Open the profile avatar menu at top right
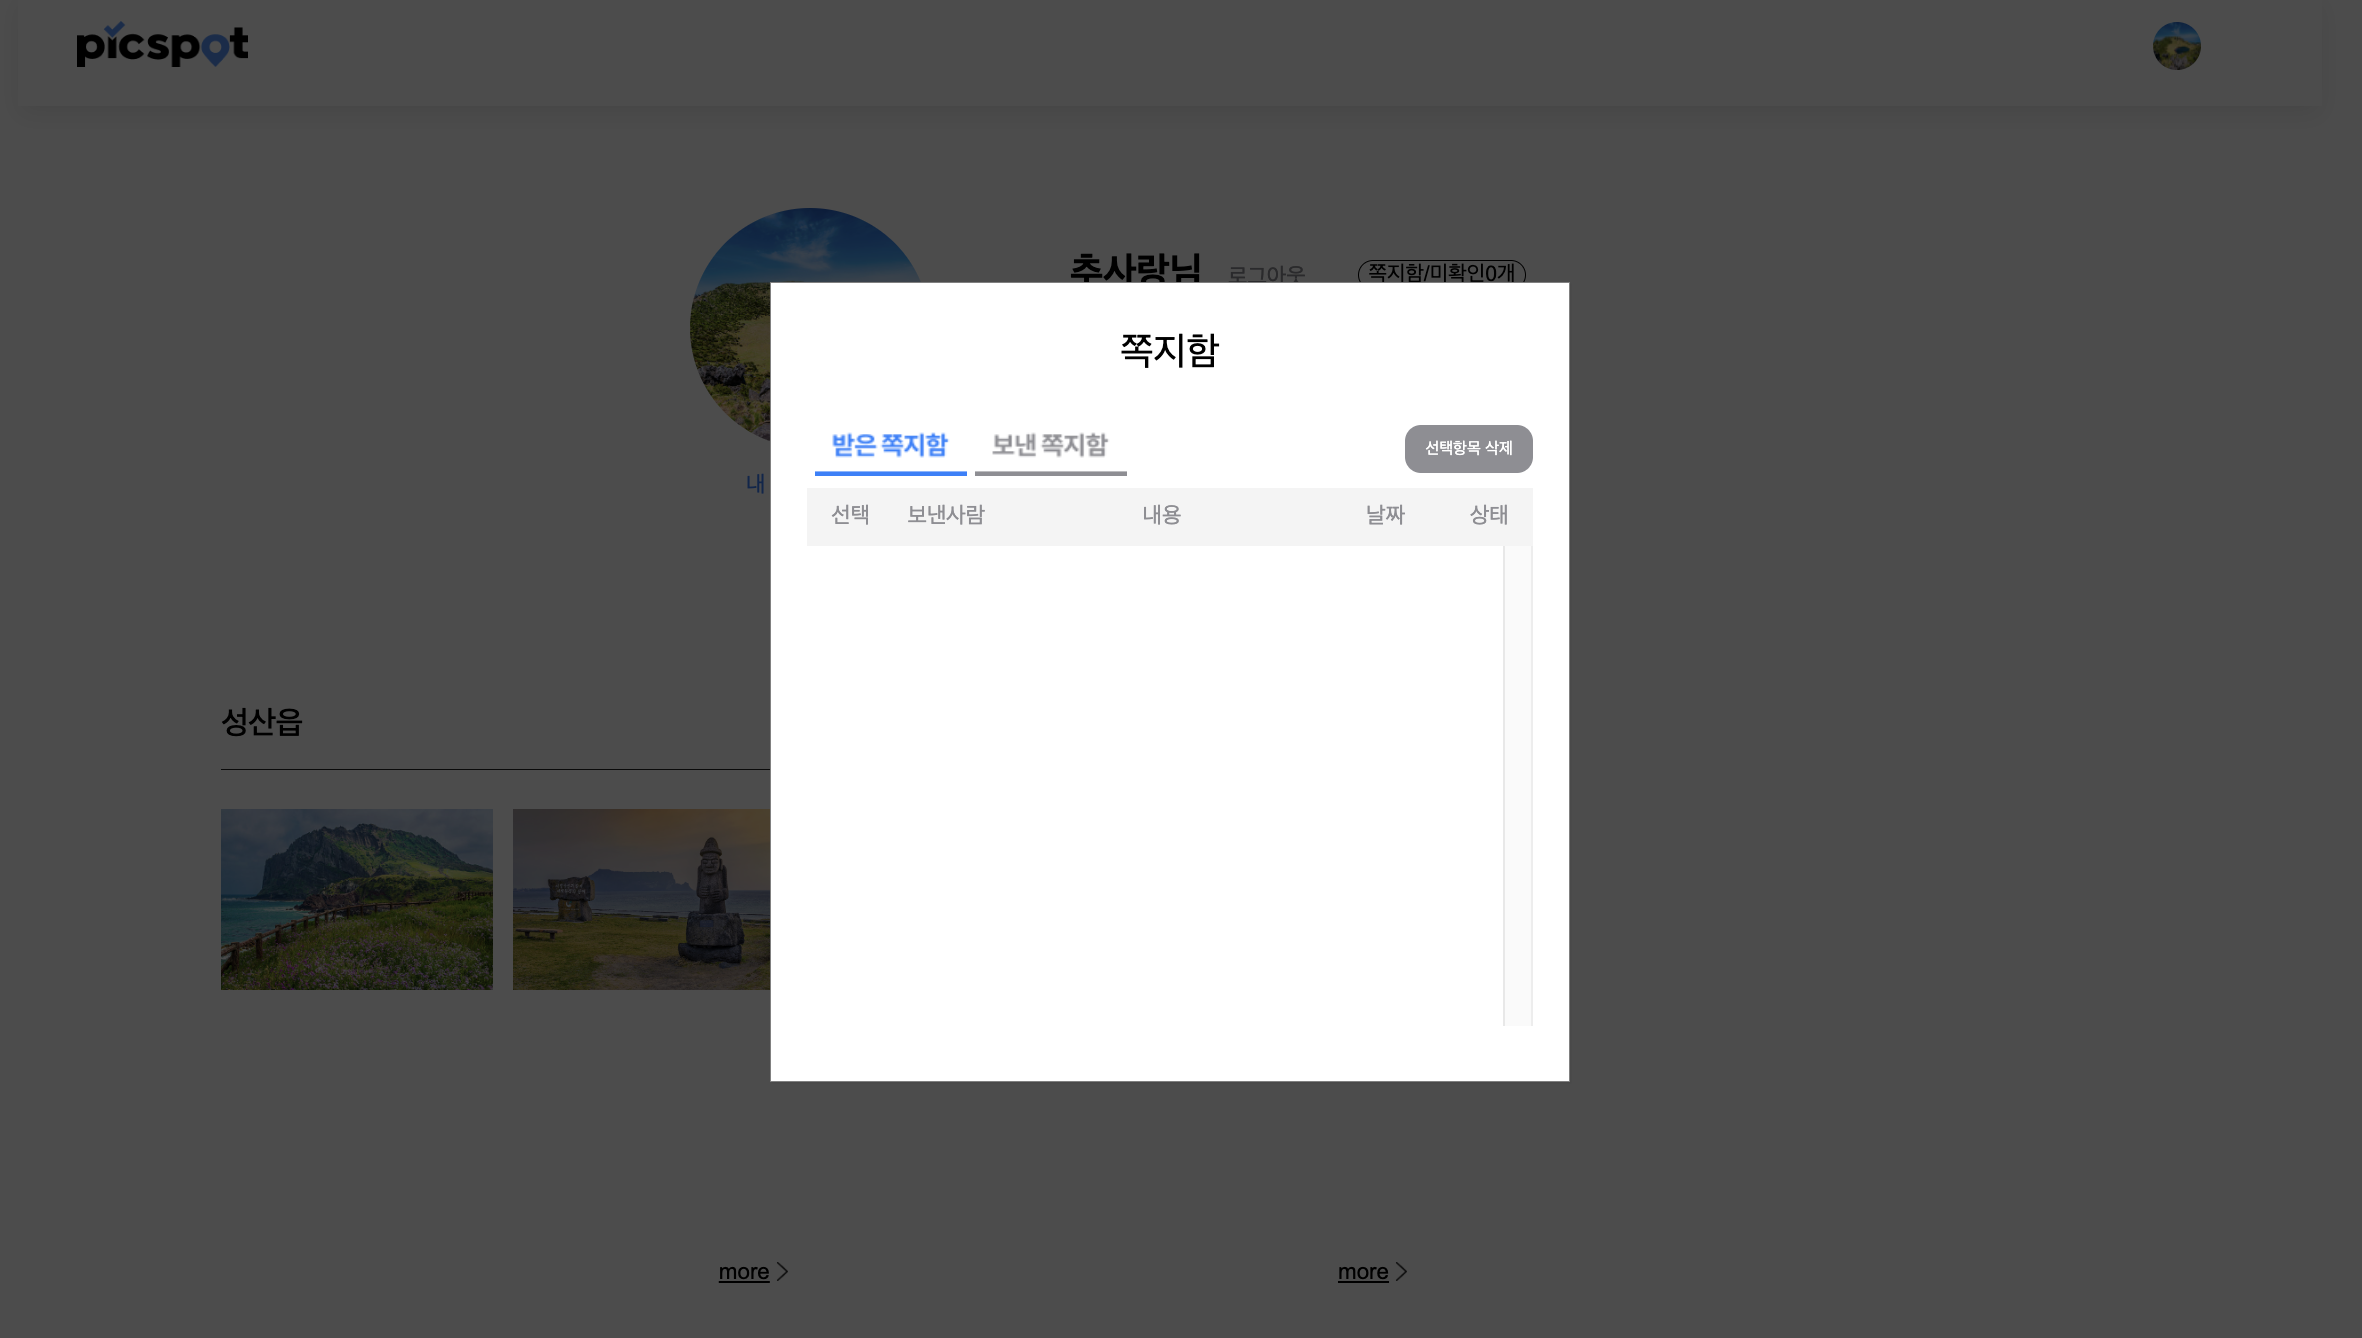2362x1338 pixels. [x=2177, y=46]
